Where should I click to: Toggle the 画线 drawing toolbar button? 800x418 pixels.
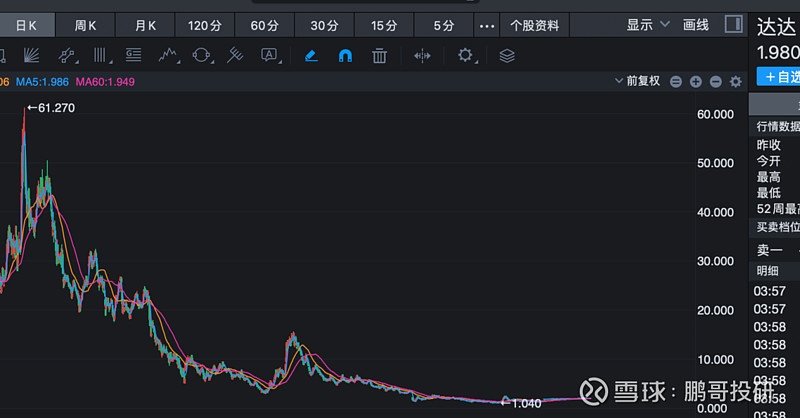(x=695, y=24)
